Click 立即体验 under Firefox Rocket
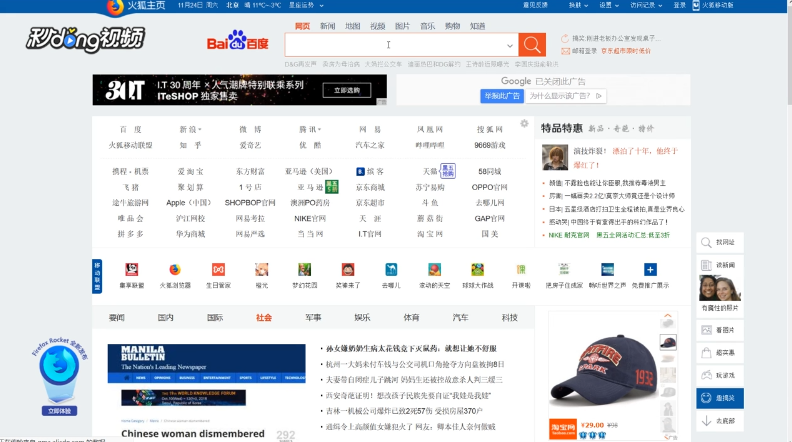This screenshot has width=792, height=442. tap(60, 411)
